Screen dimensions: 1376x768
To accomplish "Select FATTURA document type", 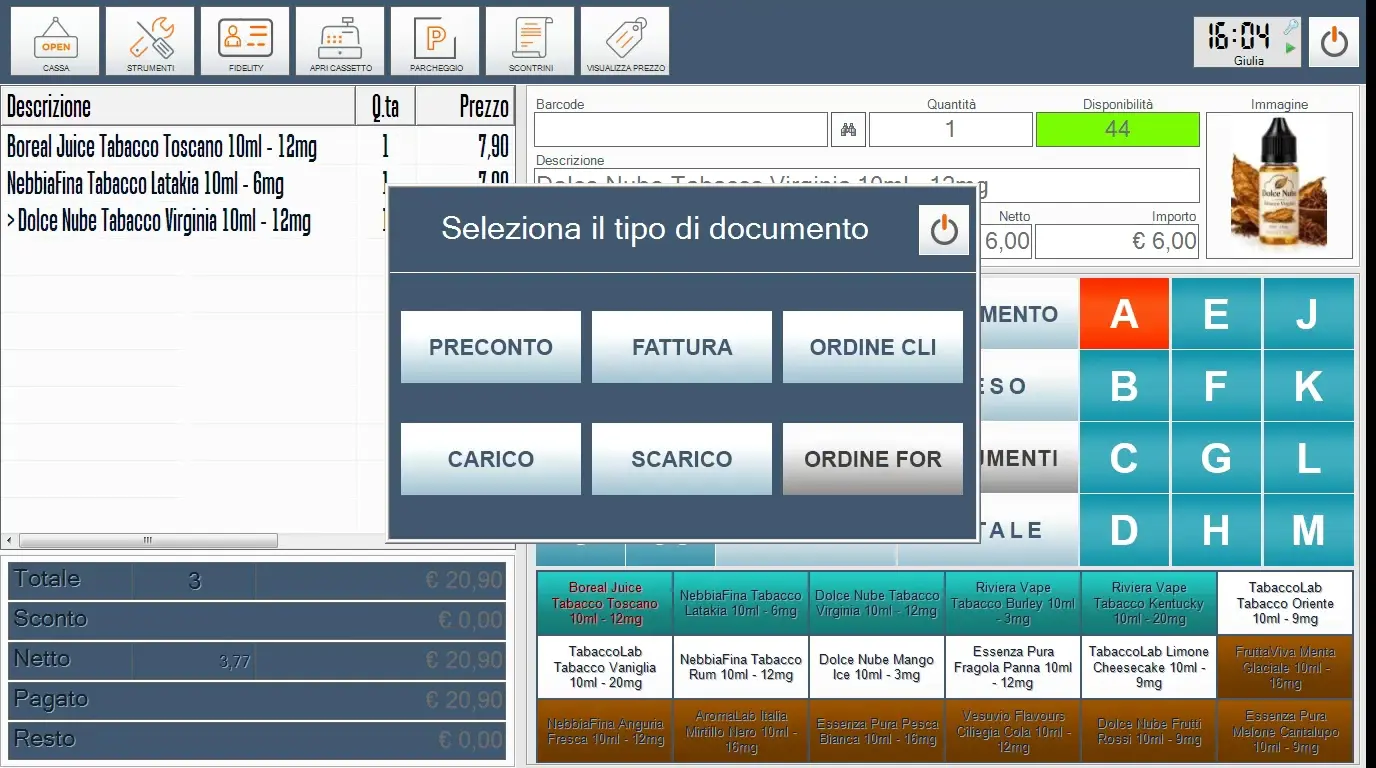I will click(x=682, y=347).
